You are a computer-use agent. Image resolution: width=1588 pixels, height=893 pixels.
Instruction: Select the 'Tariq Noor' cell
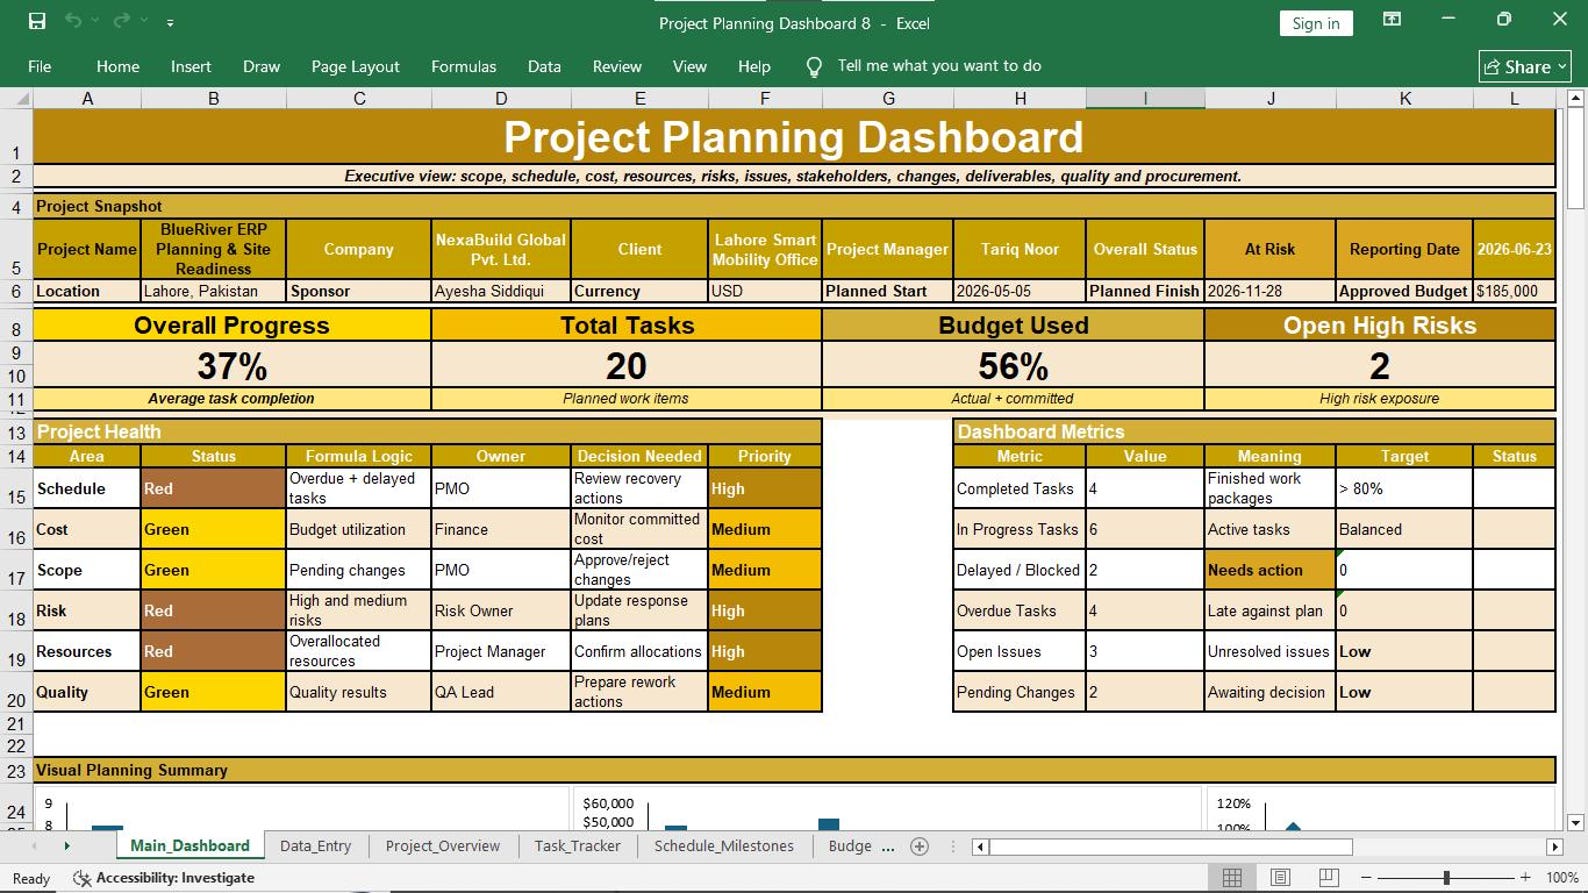pyautogui.click(x=1020, y=249)
